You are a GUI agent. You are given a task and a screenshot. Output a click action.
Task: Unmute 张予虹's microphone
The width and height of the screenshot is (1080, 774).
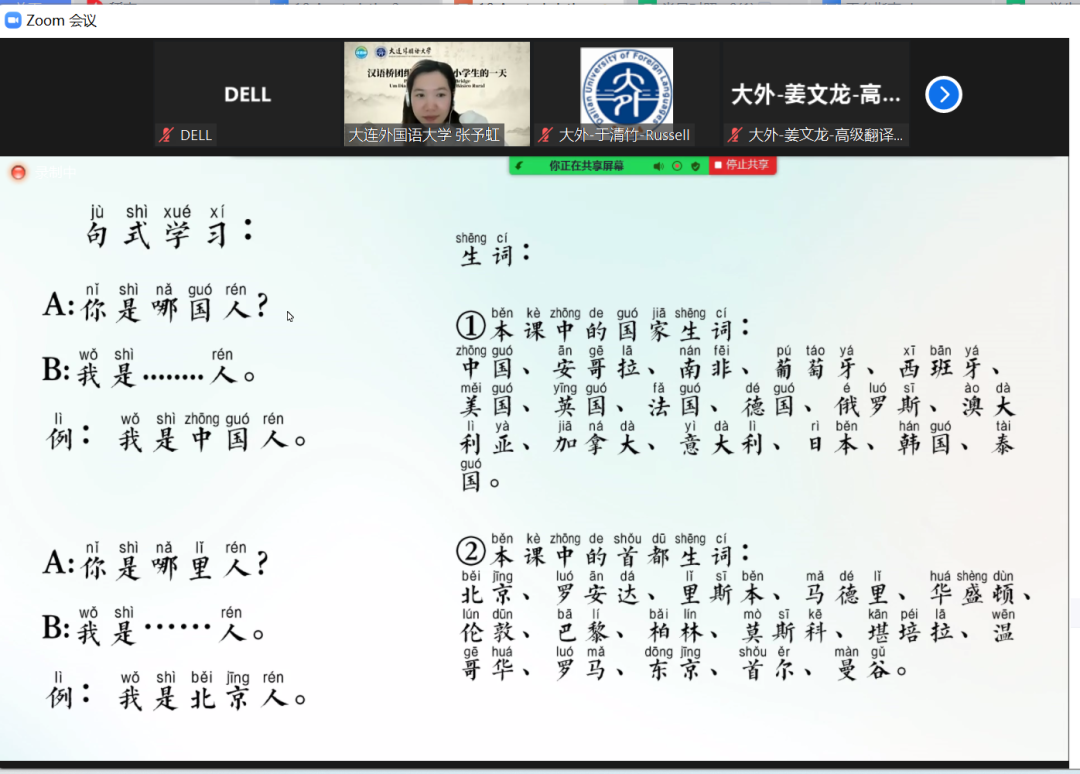point(348,134)
